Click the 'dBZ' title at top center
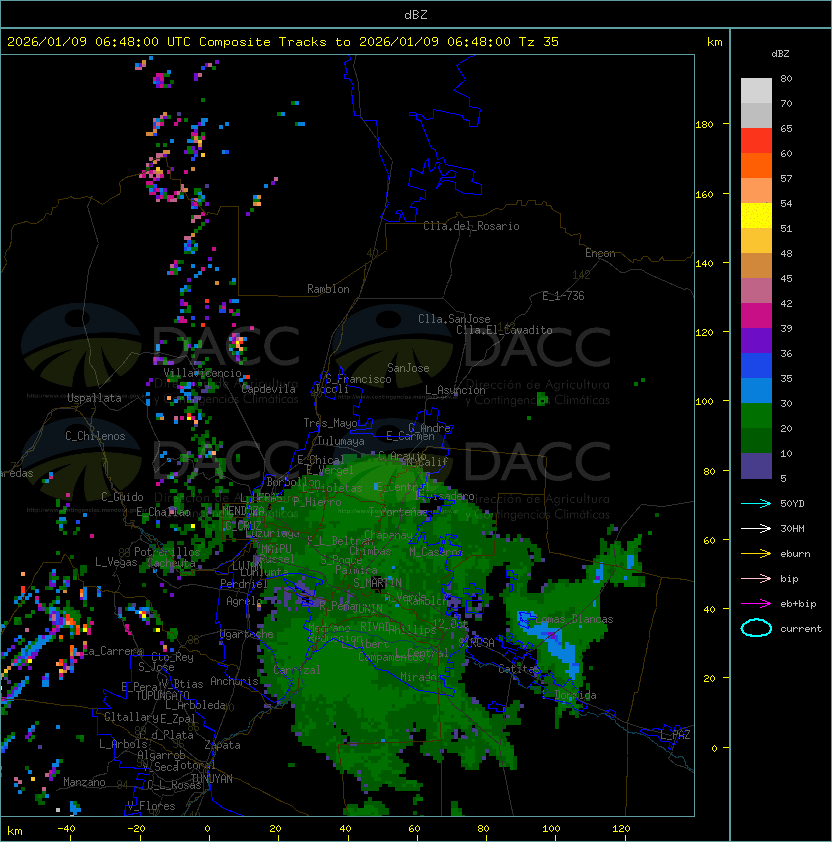This screenshot has height=842, width=832. (416, 15)
